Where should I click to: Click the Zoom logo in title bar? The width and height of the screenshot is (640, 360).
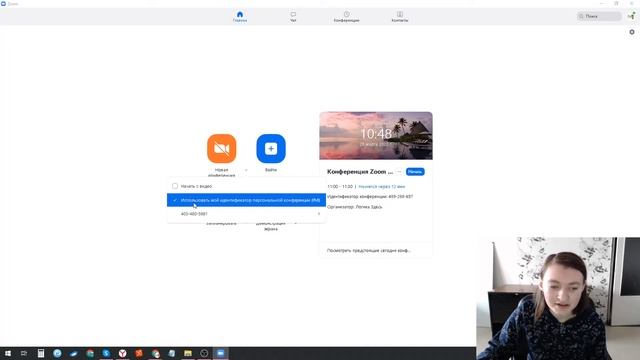[3, 4]
